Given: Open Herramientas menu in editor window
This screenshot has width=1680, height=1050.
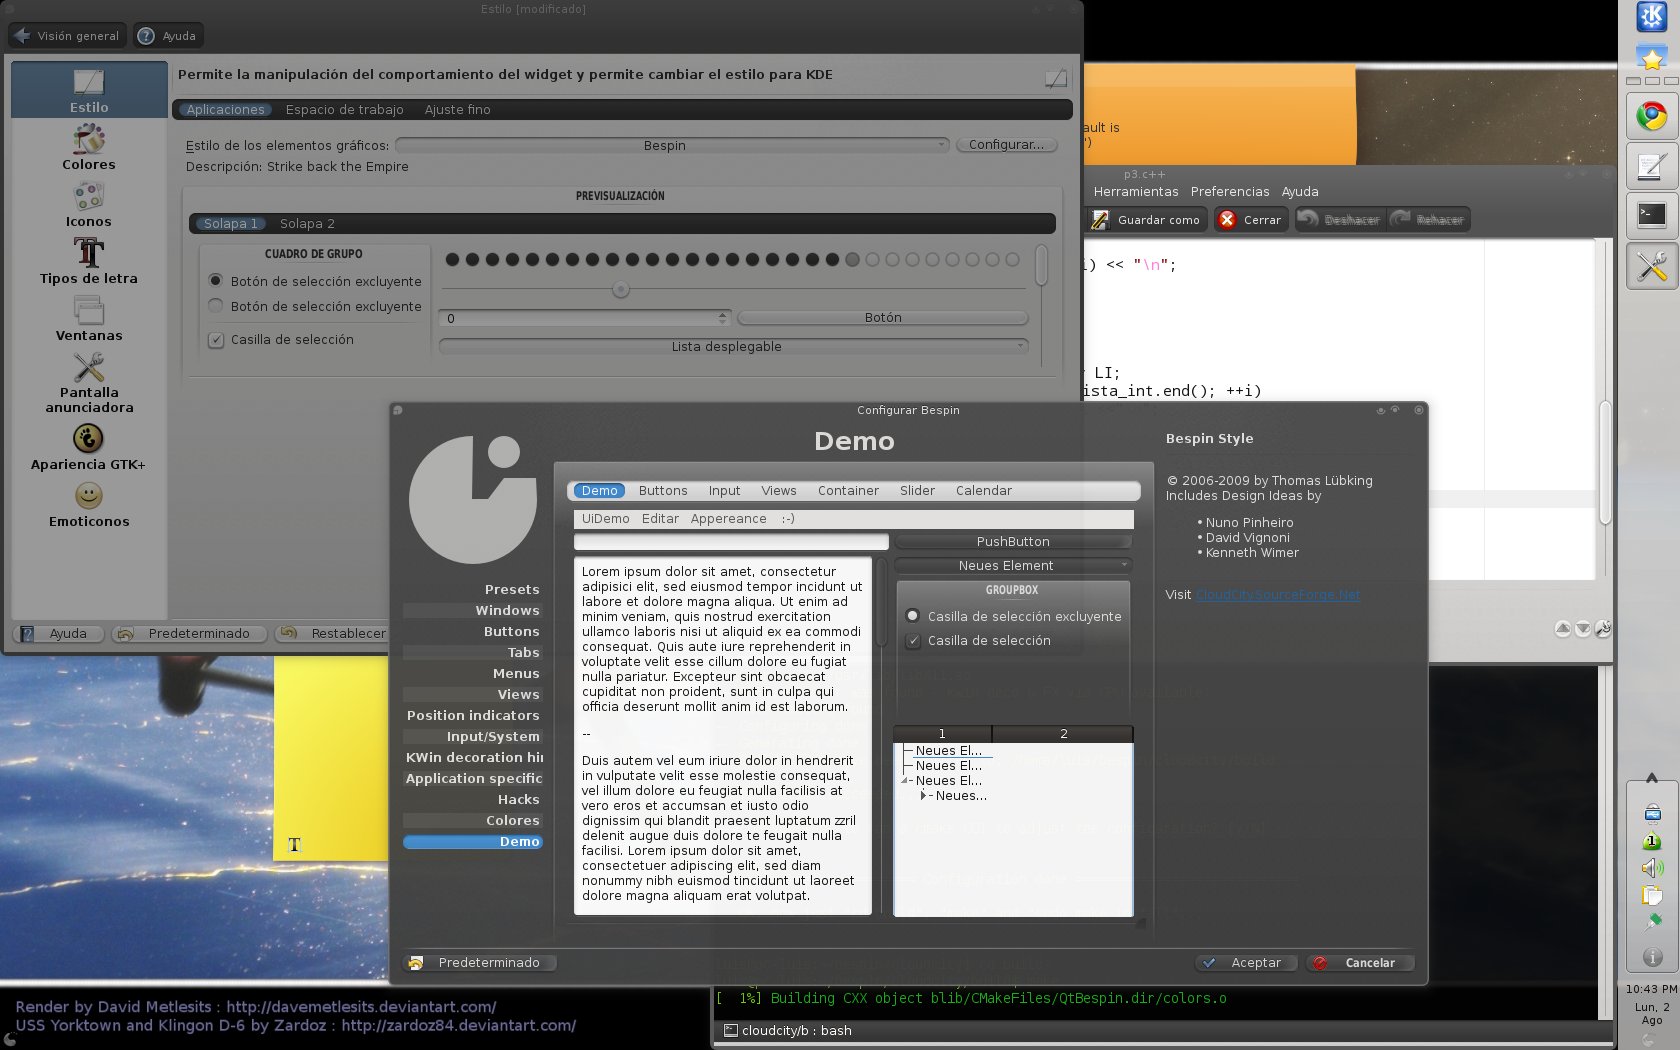Looking at the screenshot, I should pyautogui.click(x=1136, y=192).
